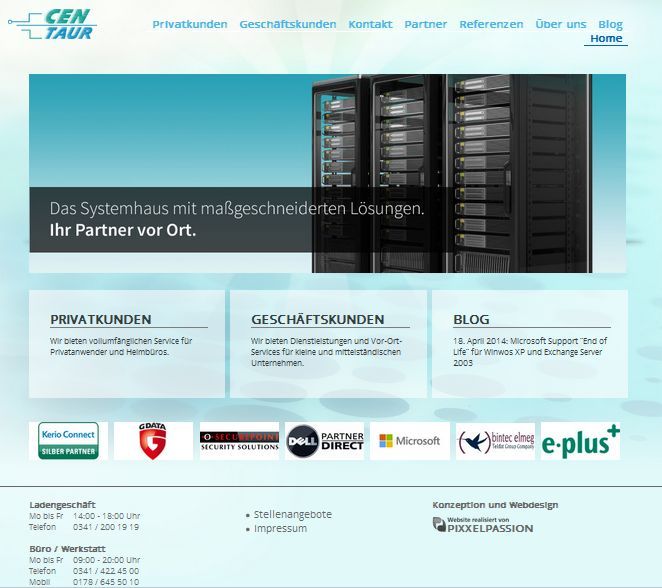Click the Securepoint Security Solutions logo

click(239, 441)
